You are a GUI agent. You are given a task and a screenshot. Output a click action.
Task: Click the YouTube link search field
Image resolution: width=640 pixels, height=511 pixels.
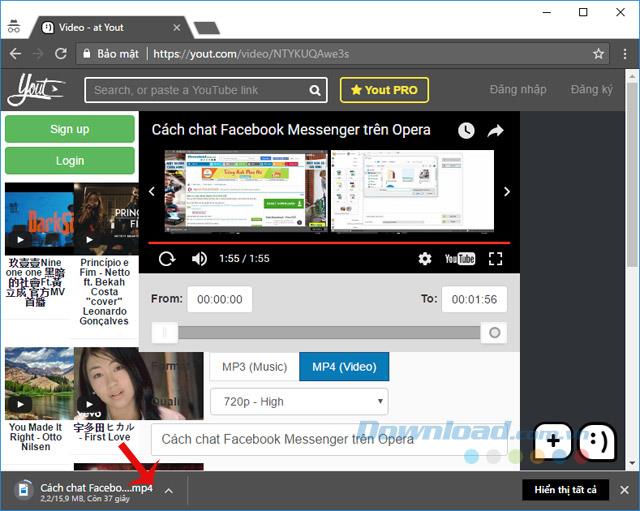[x=197, y=90]
